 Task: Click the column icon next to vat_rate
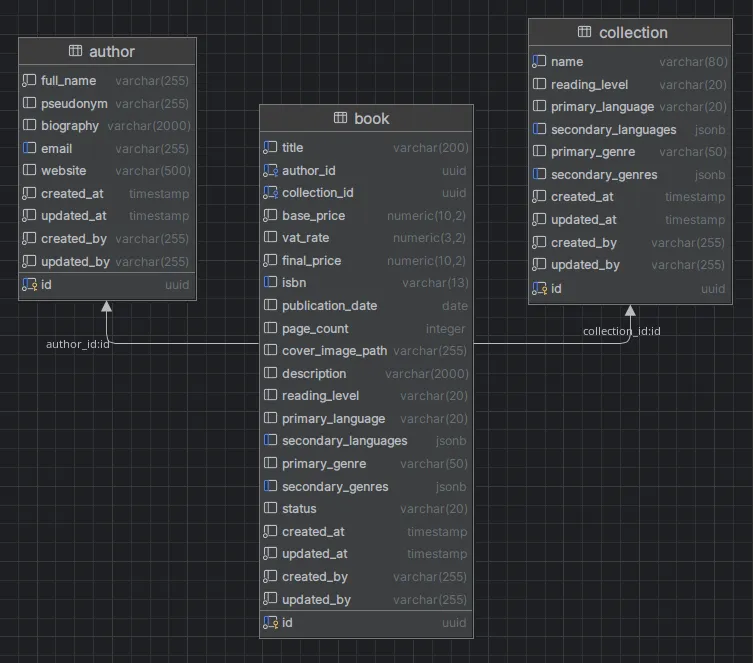tap(270, 237)
